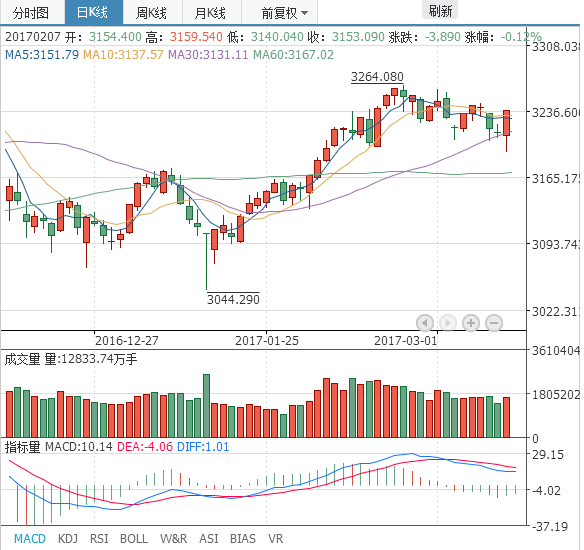Switch to the KDJ indicator
The width and height of the screenshot is (584, 550).
[68, 538]
